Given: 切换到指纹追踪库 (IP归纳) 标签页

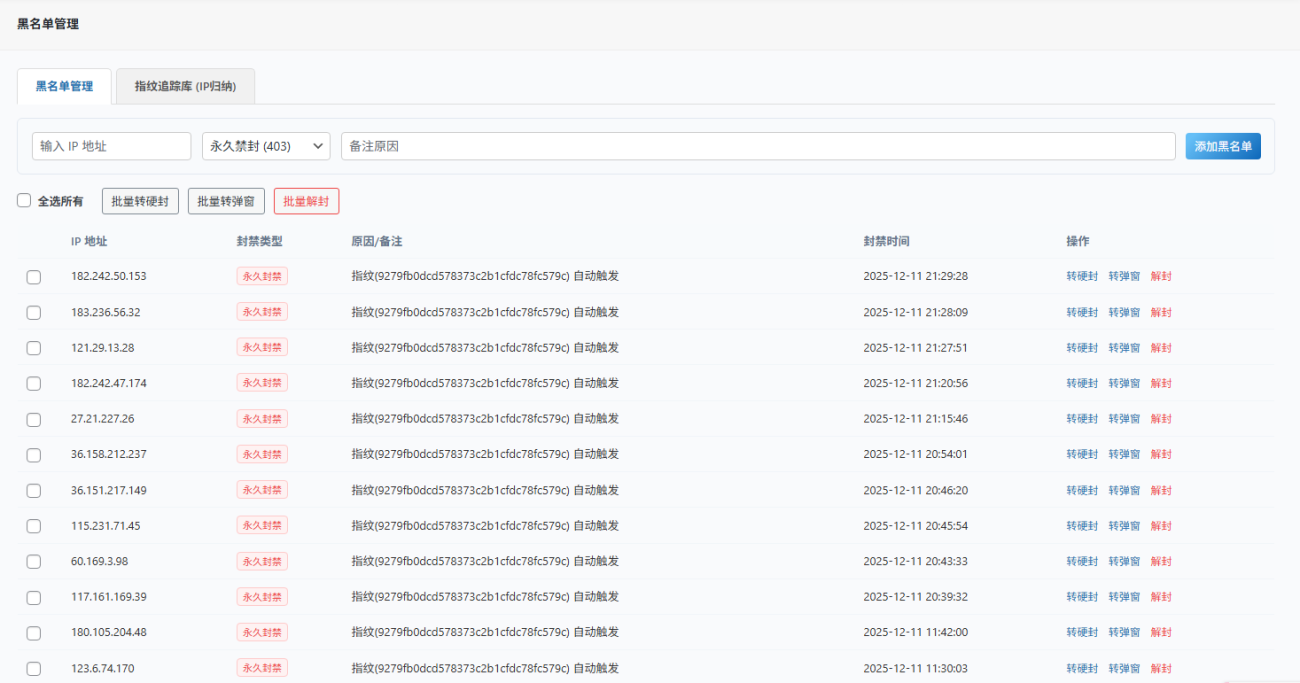Looking at the screenshot, I should click(185, 86).
